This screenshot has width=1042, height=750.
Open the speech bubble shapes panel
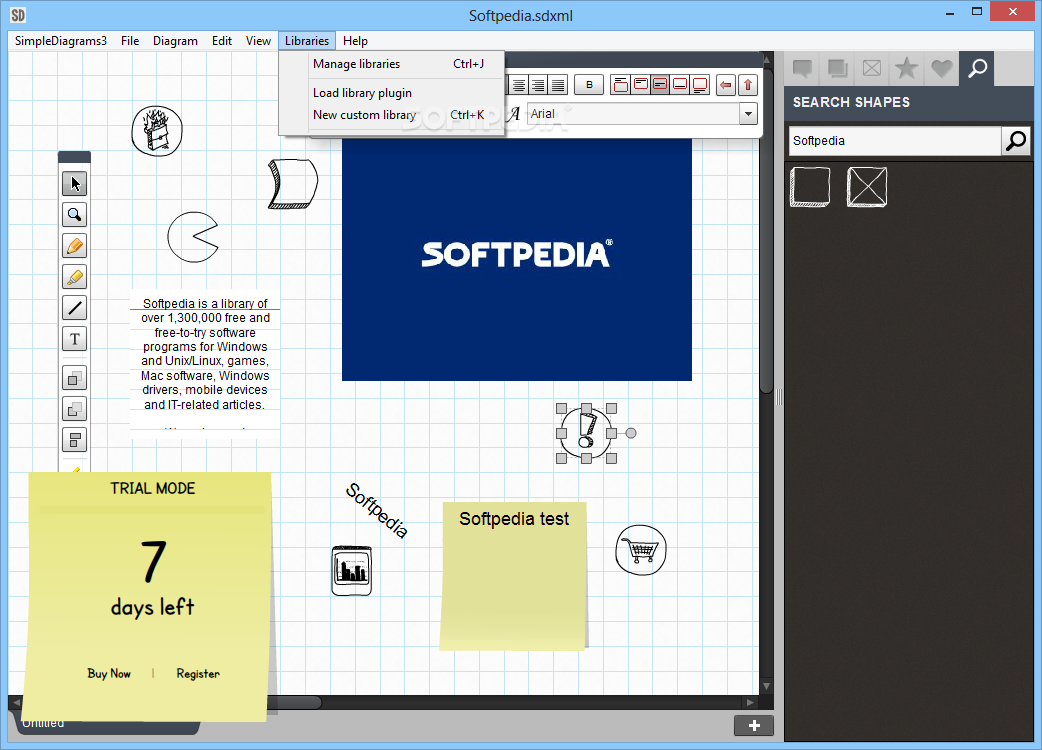click(x=802, y=68)
